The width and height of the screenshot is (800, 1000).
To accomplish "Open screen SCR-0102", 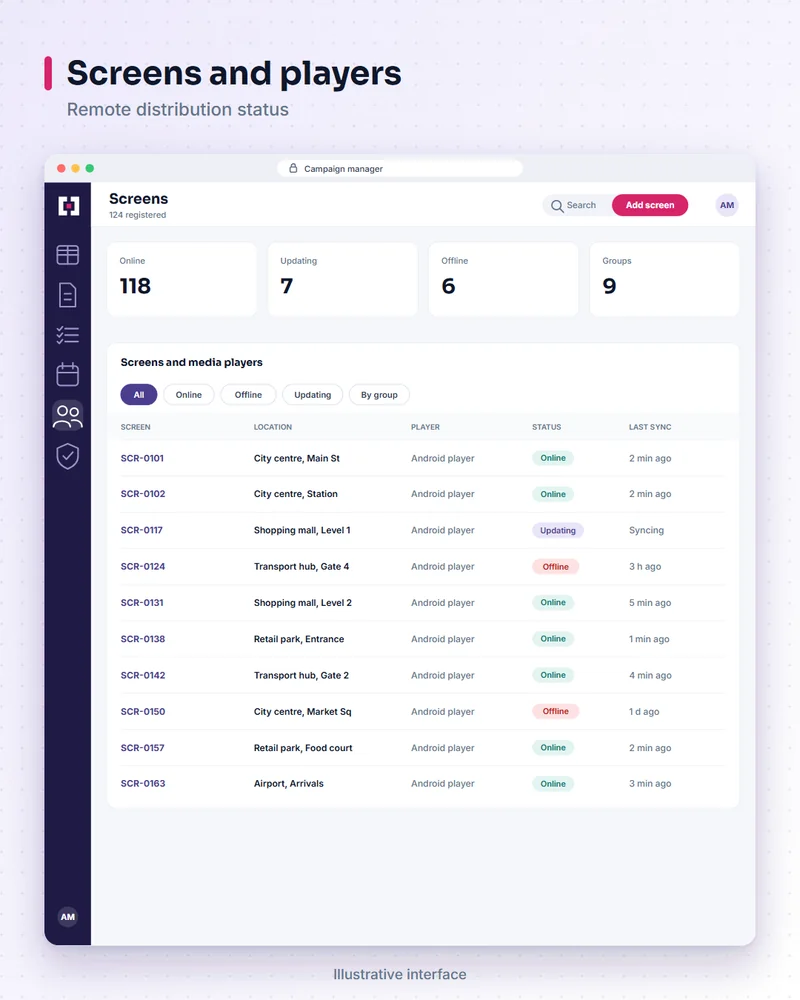I will [143, 494].
